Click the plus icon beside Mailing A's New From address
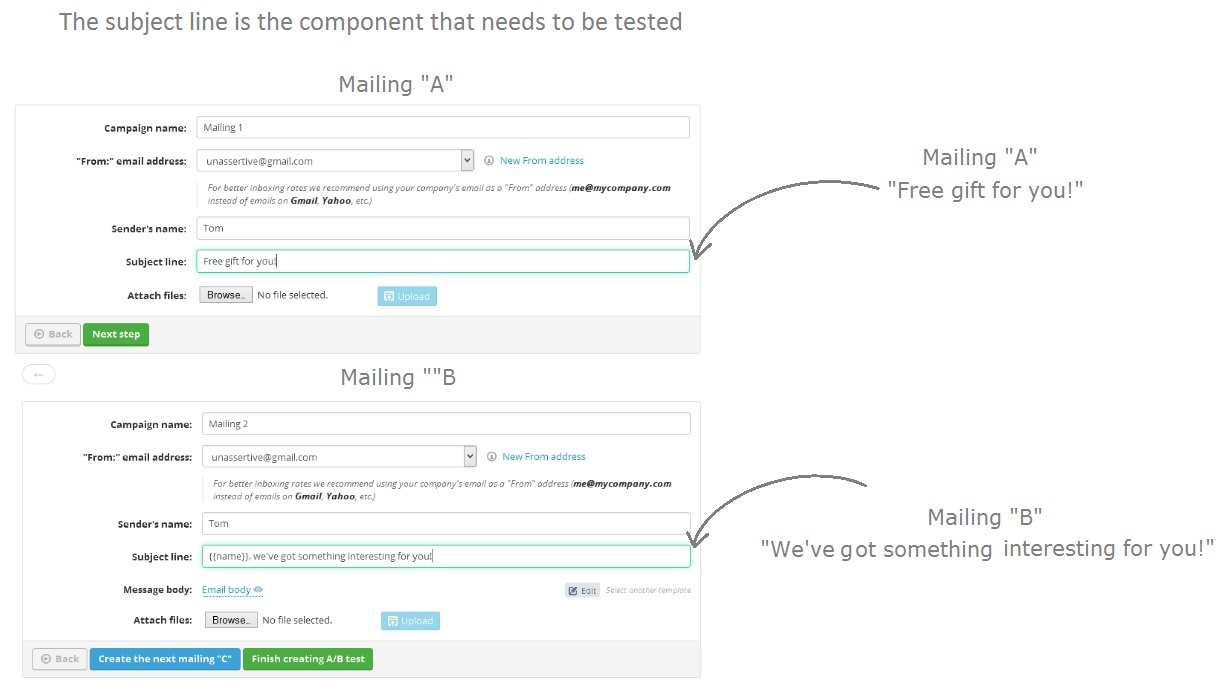 point(489,161)
